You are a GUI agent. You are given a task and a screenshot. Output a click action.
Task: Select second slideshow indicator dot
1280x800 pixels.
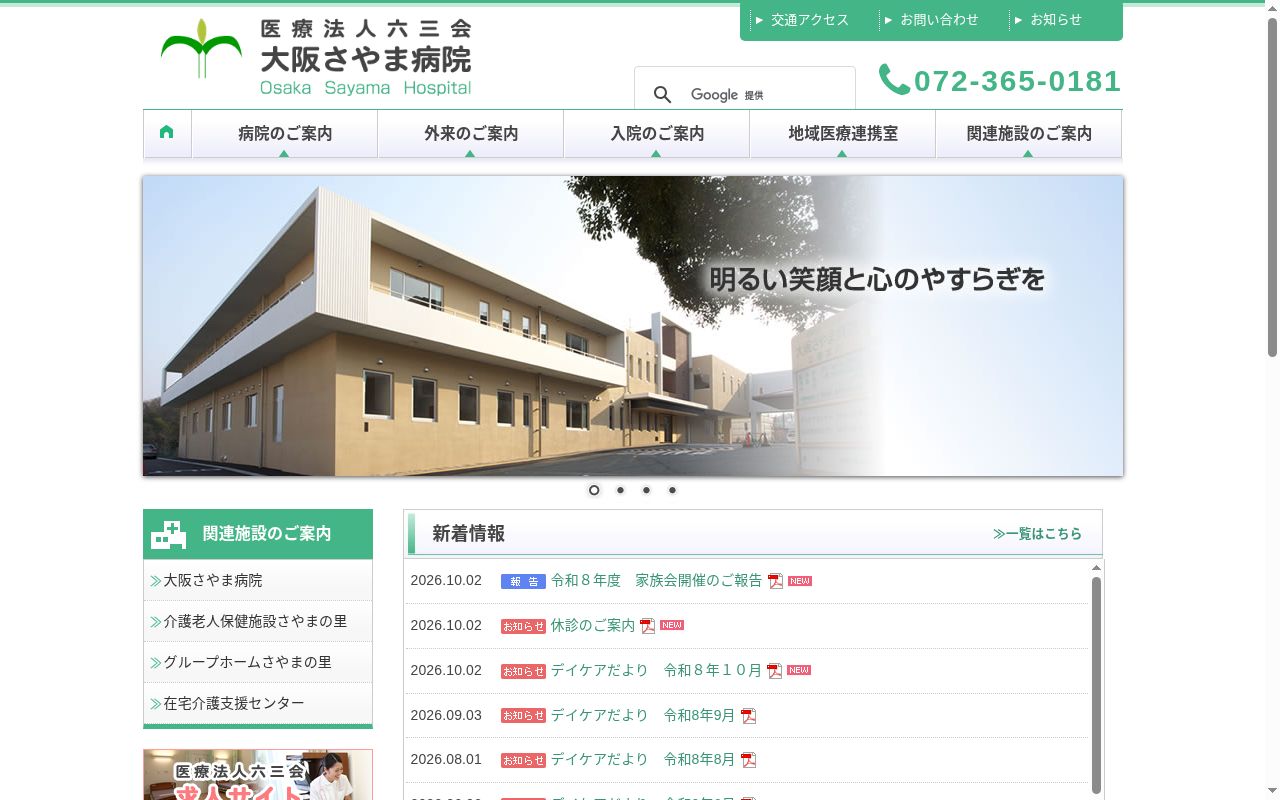click(x=620, y=490)
